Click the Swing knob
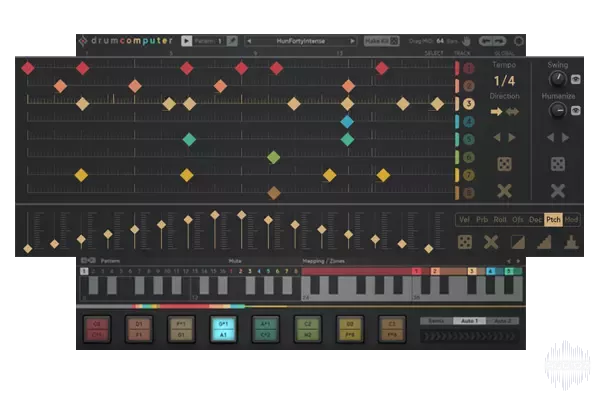The height and width of the screenshot is (400, 600). (558, 79)
